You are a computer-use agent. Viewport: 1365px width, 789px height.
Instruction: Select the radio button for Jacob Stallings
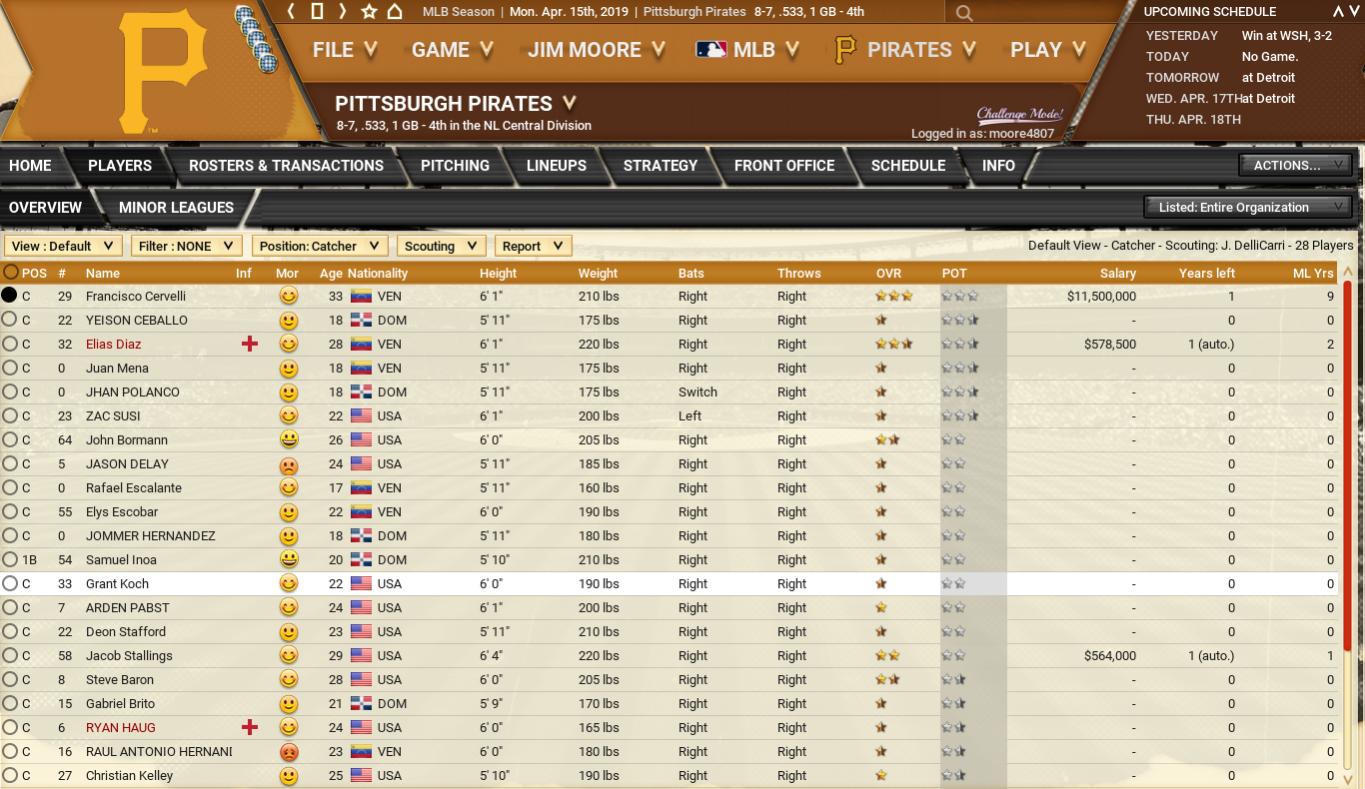click(x=10, y=656)
